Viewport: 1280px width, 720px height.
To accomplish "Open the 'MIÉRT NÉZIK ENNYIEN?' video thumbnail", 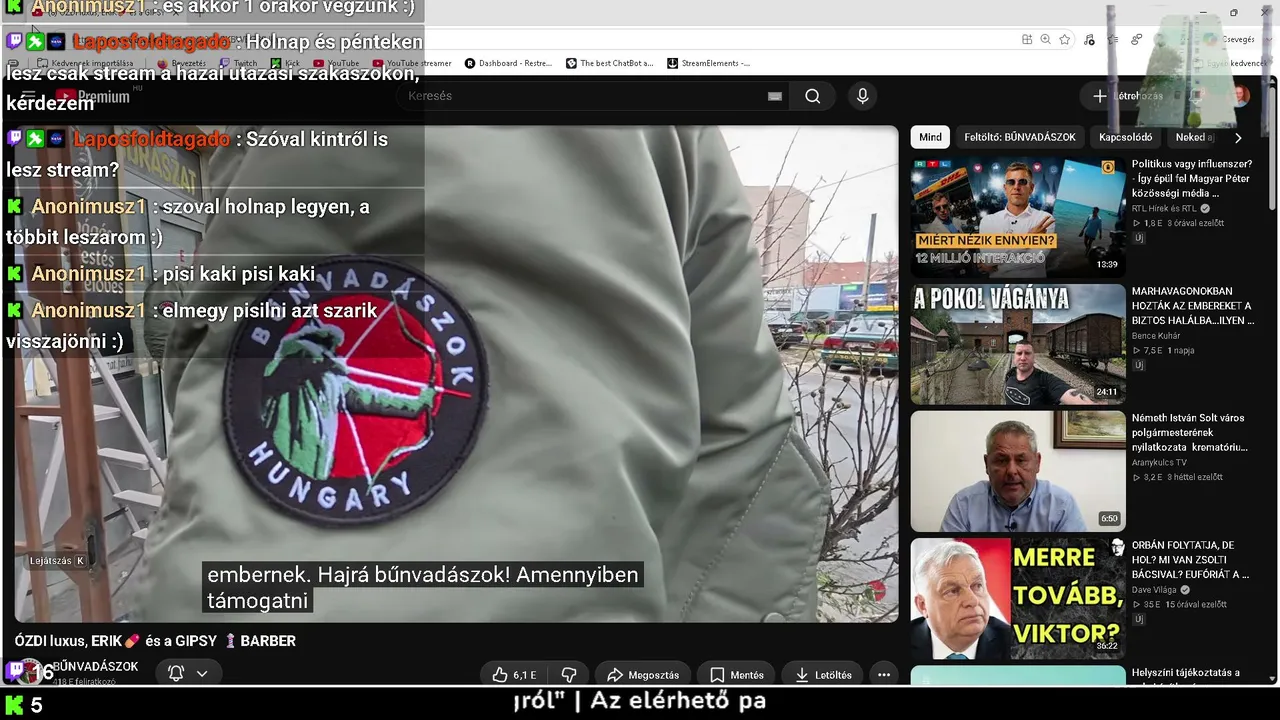I will [x=1018, y=216].
